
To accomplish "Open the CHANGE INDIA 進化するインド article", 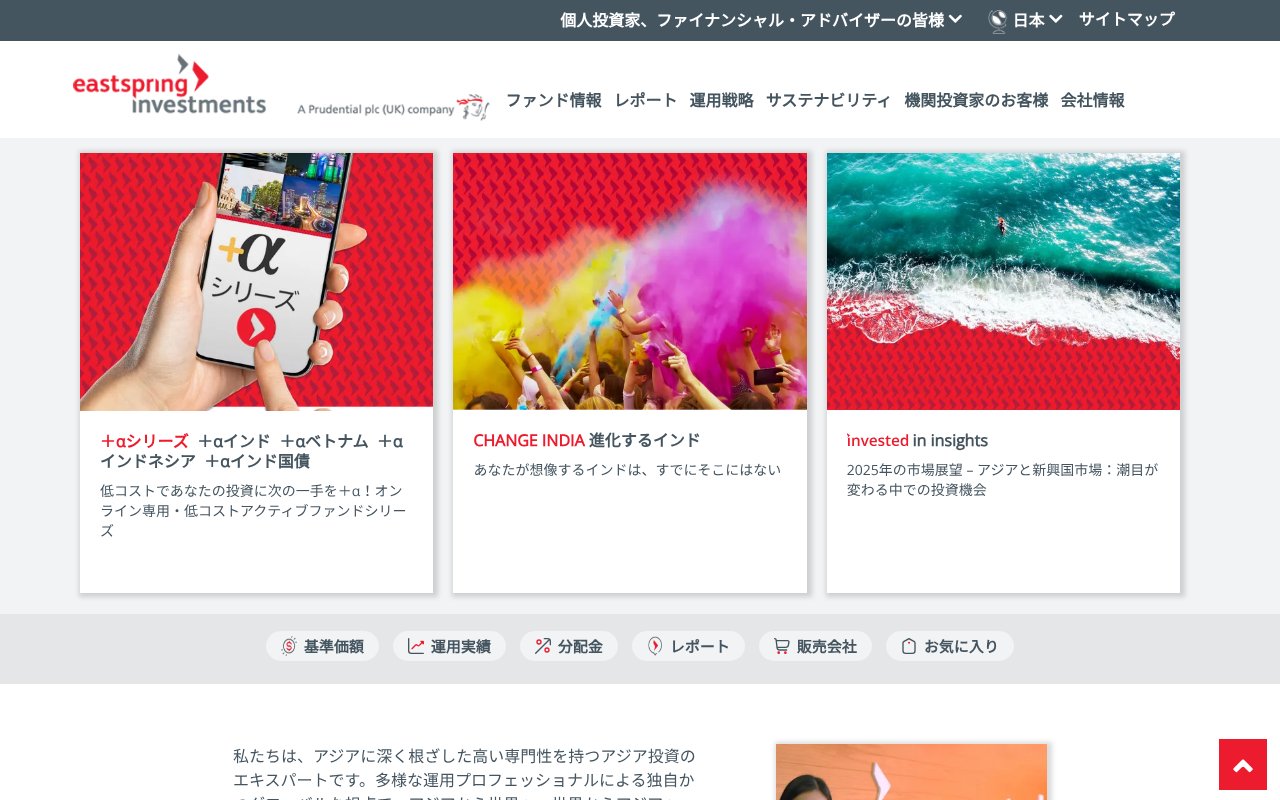I will coord(586,440).
